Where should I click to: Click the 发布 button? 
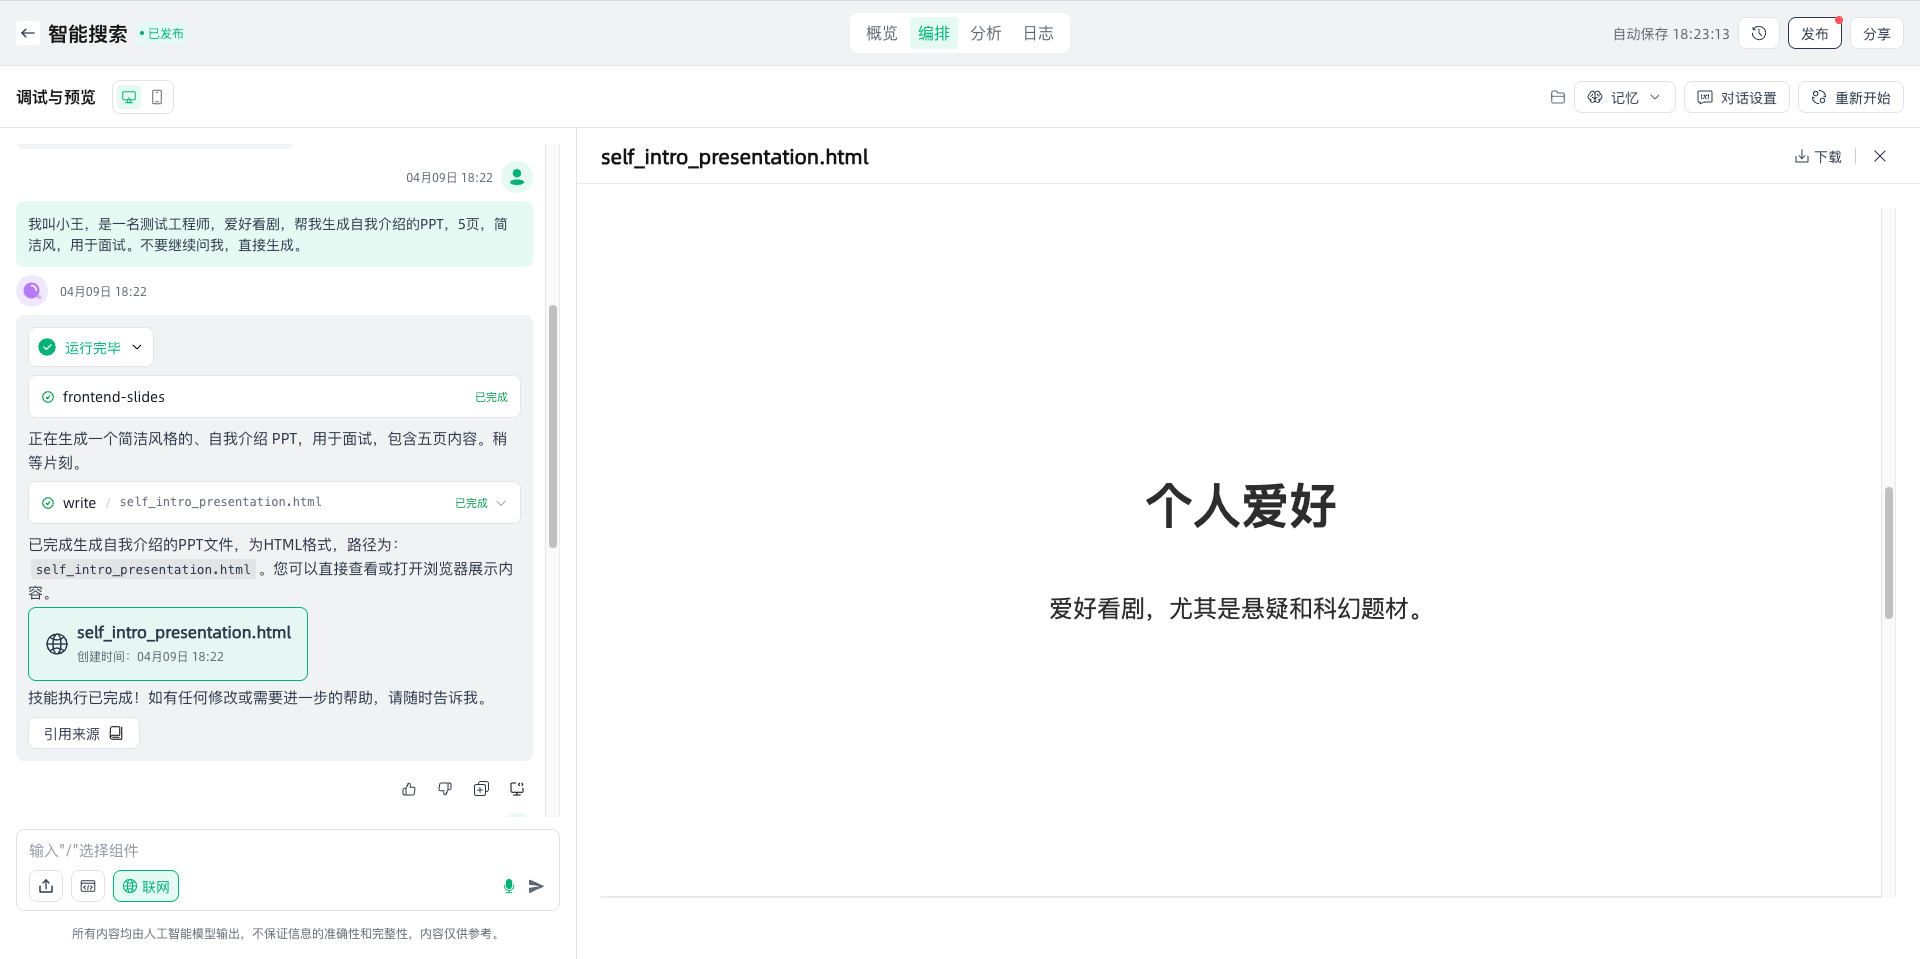(x=1814, y=33)
